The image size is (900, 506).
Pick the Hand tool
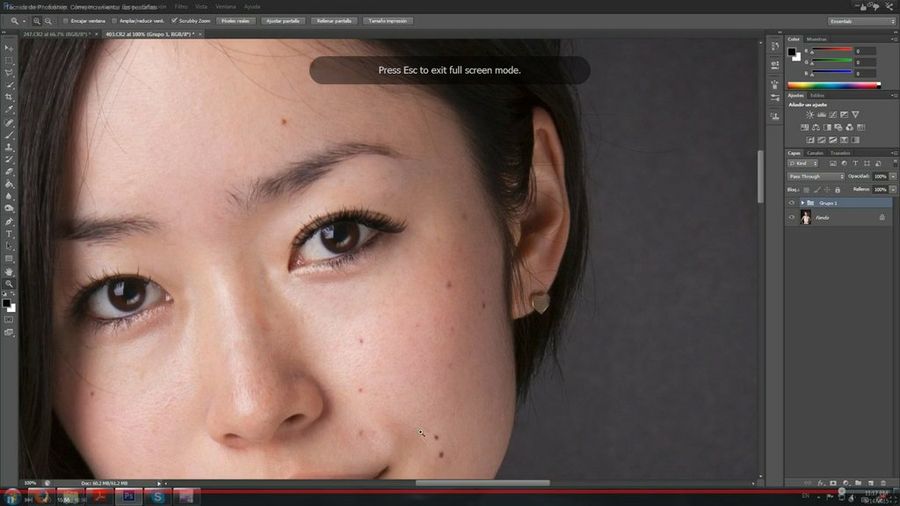[x=9, y=271]
